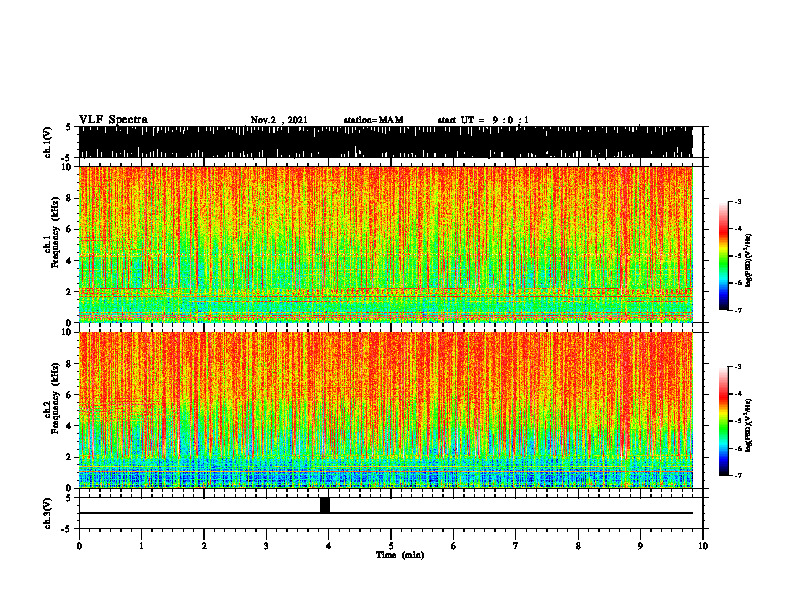Click the time axis tick label "1"
Screen dimensions: 792x612
[x=141, y=546]
